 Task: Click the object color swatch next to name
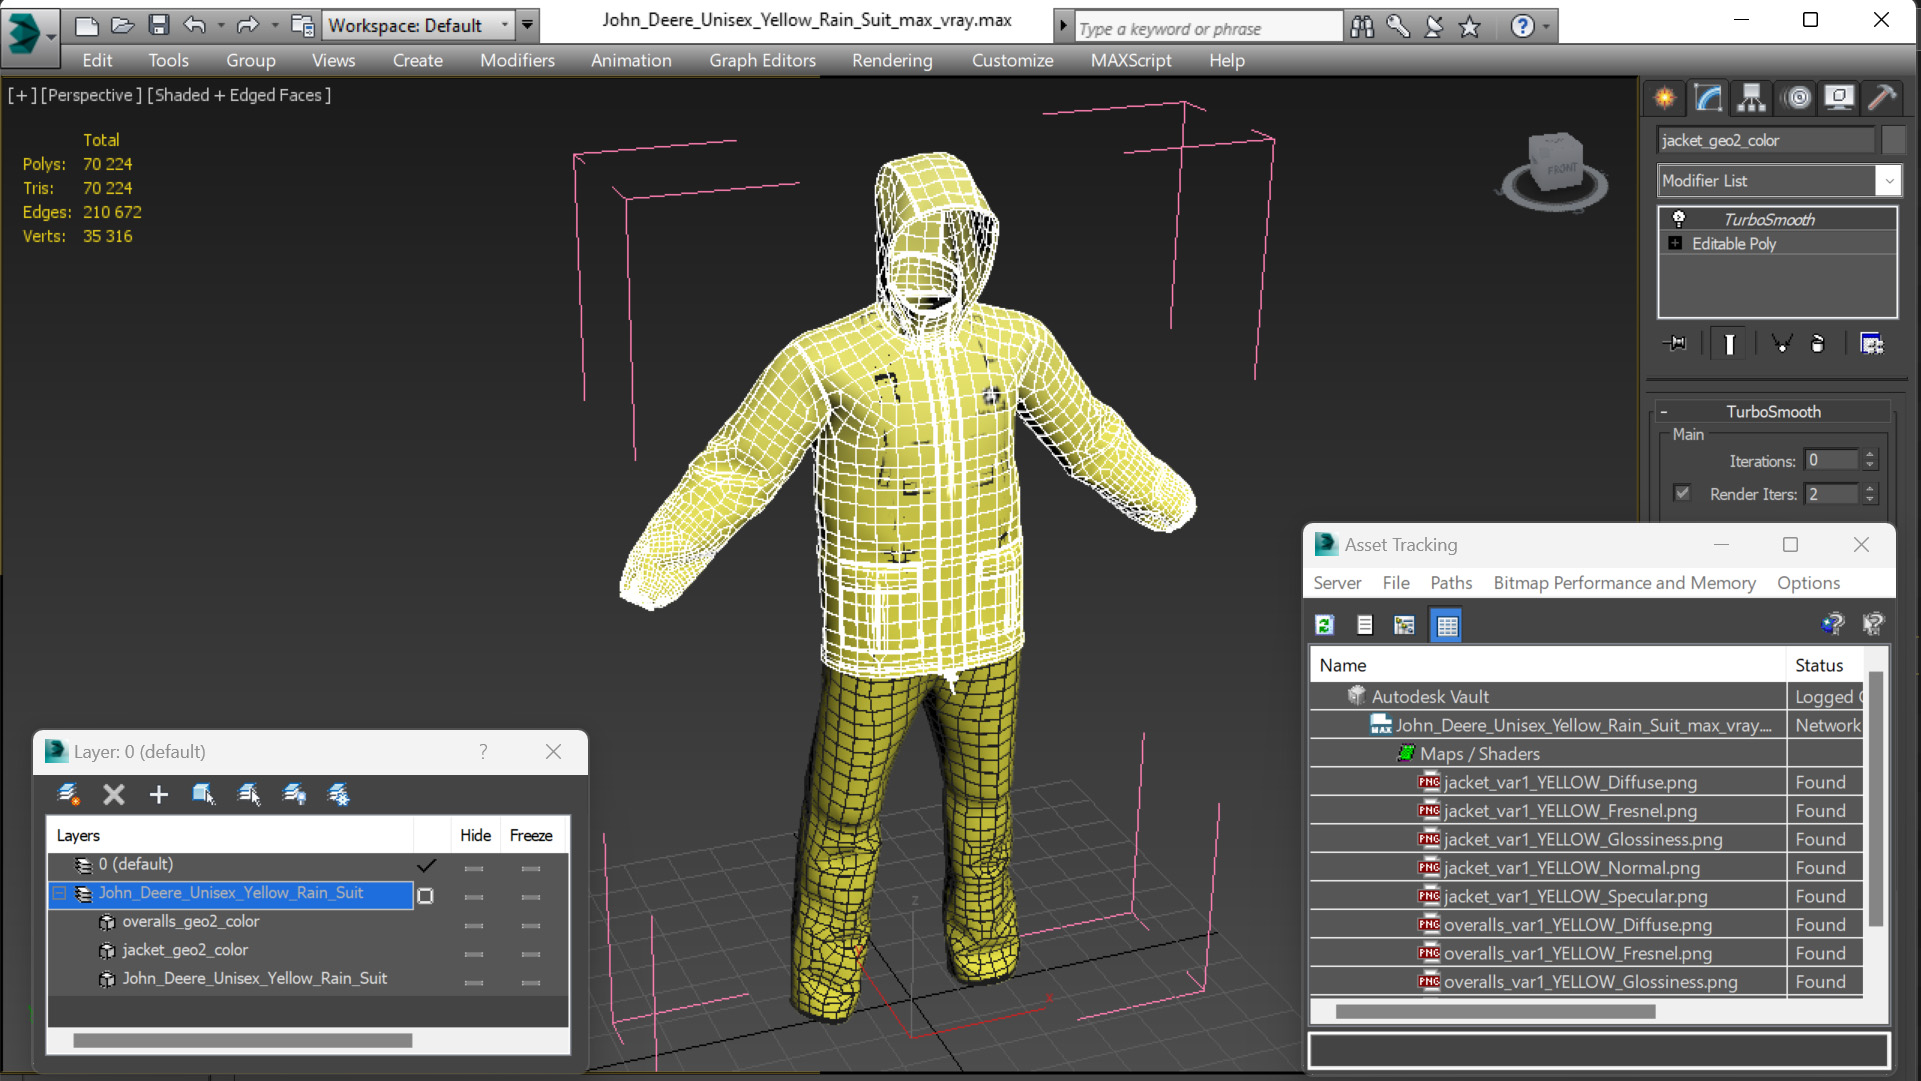click(x=1892, y=140)
